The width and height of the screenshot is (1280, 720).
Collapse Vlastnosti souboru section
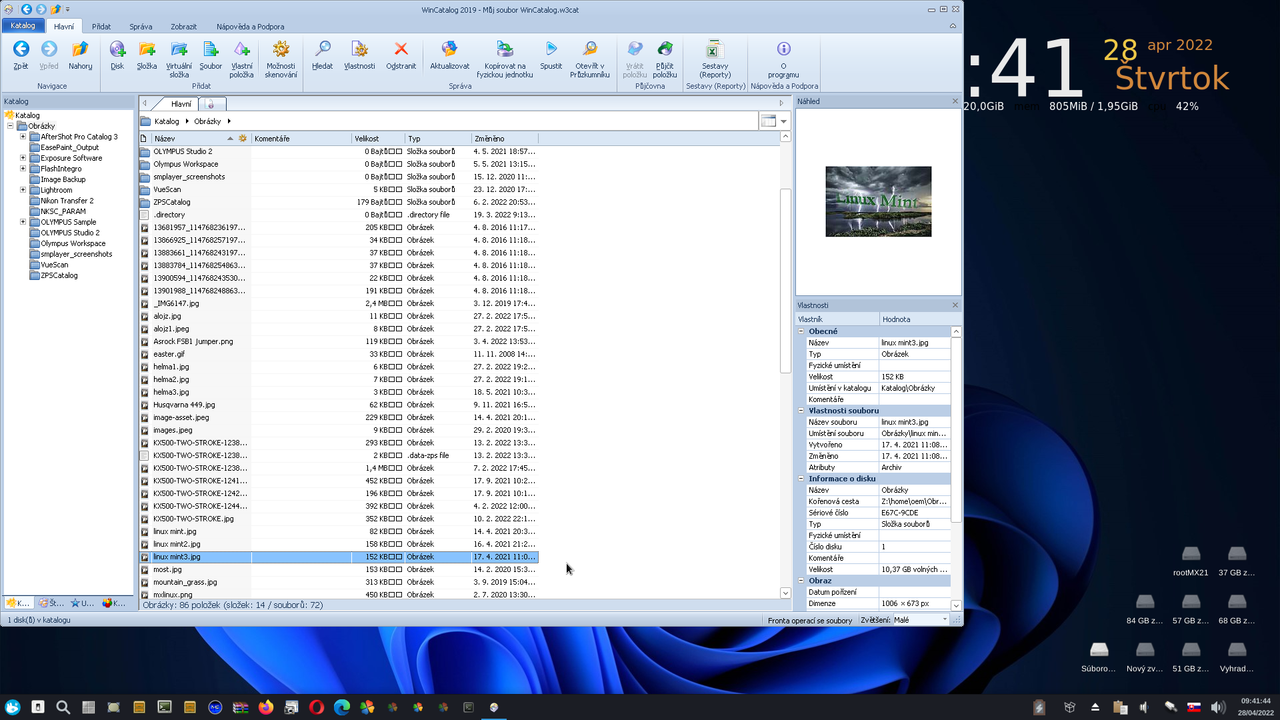[x=801, y=411]
